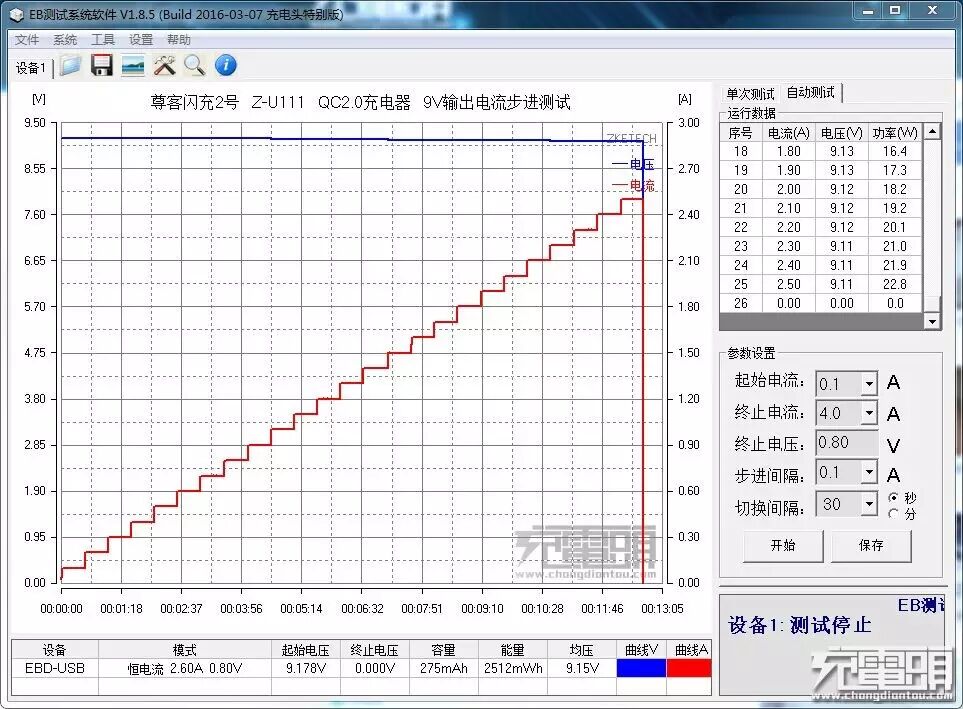Close the EB test software window

(932, 11)
